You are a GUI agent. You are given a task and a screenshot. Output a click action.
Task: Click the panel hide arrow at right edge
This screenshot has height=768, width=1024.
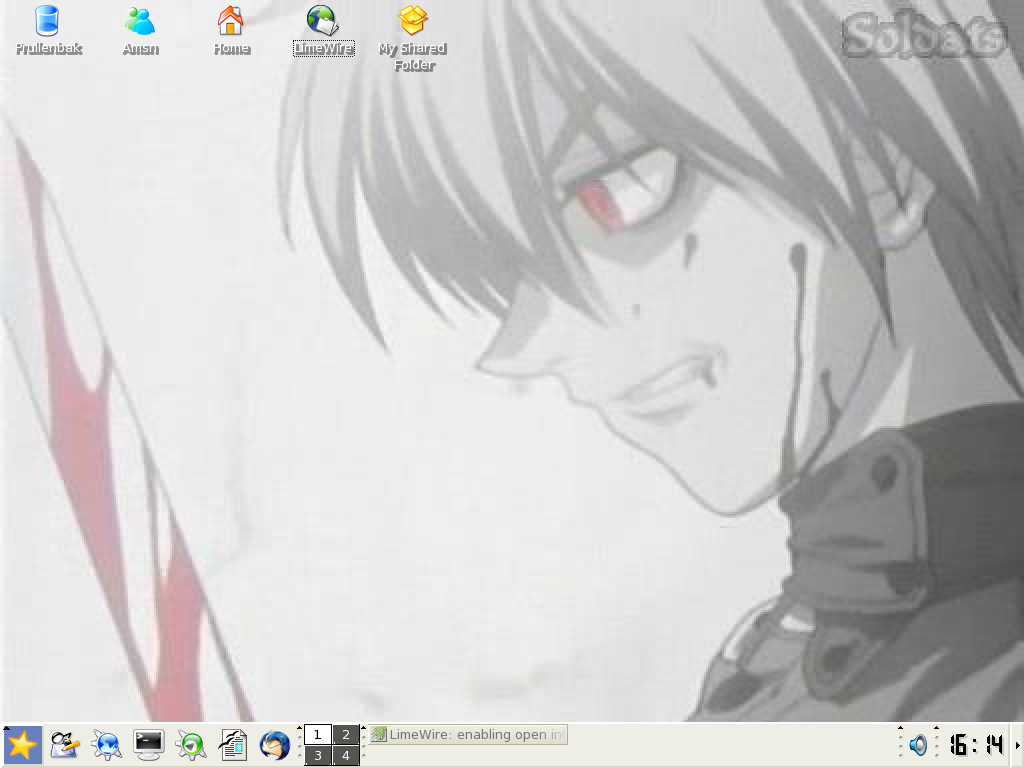click(x=1017, y=745)
